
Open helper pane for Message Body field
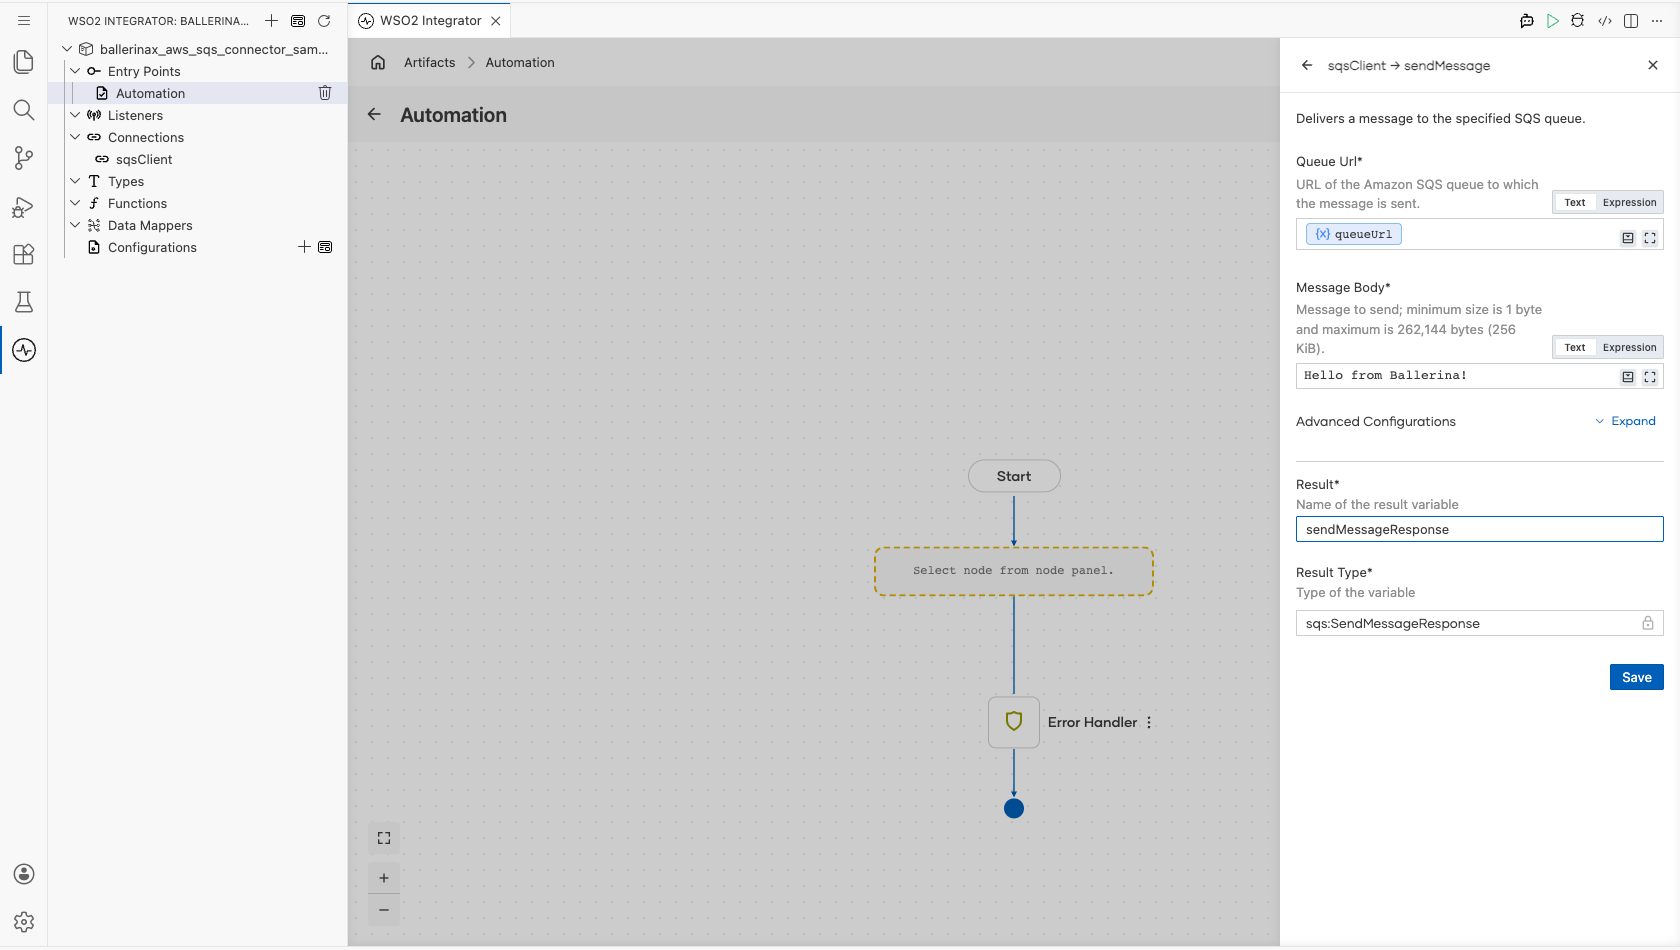pos(1628,377)
